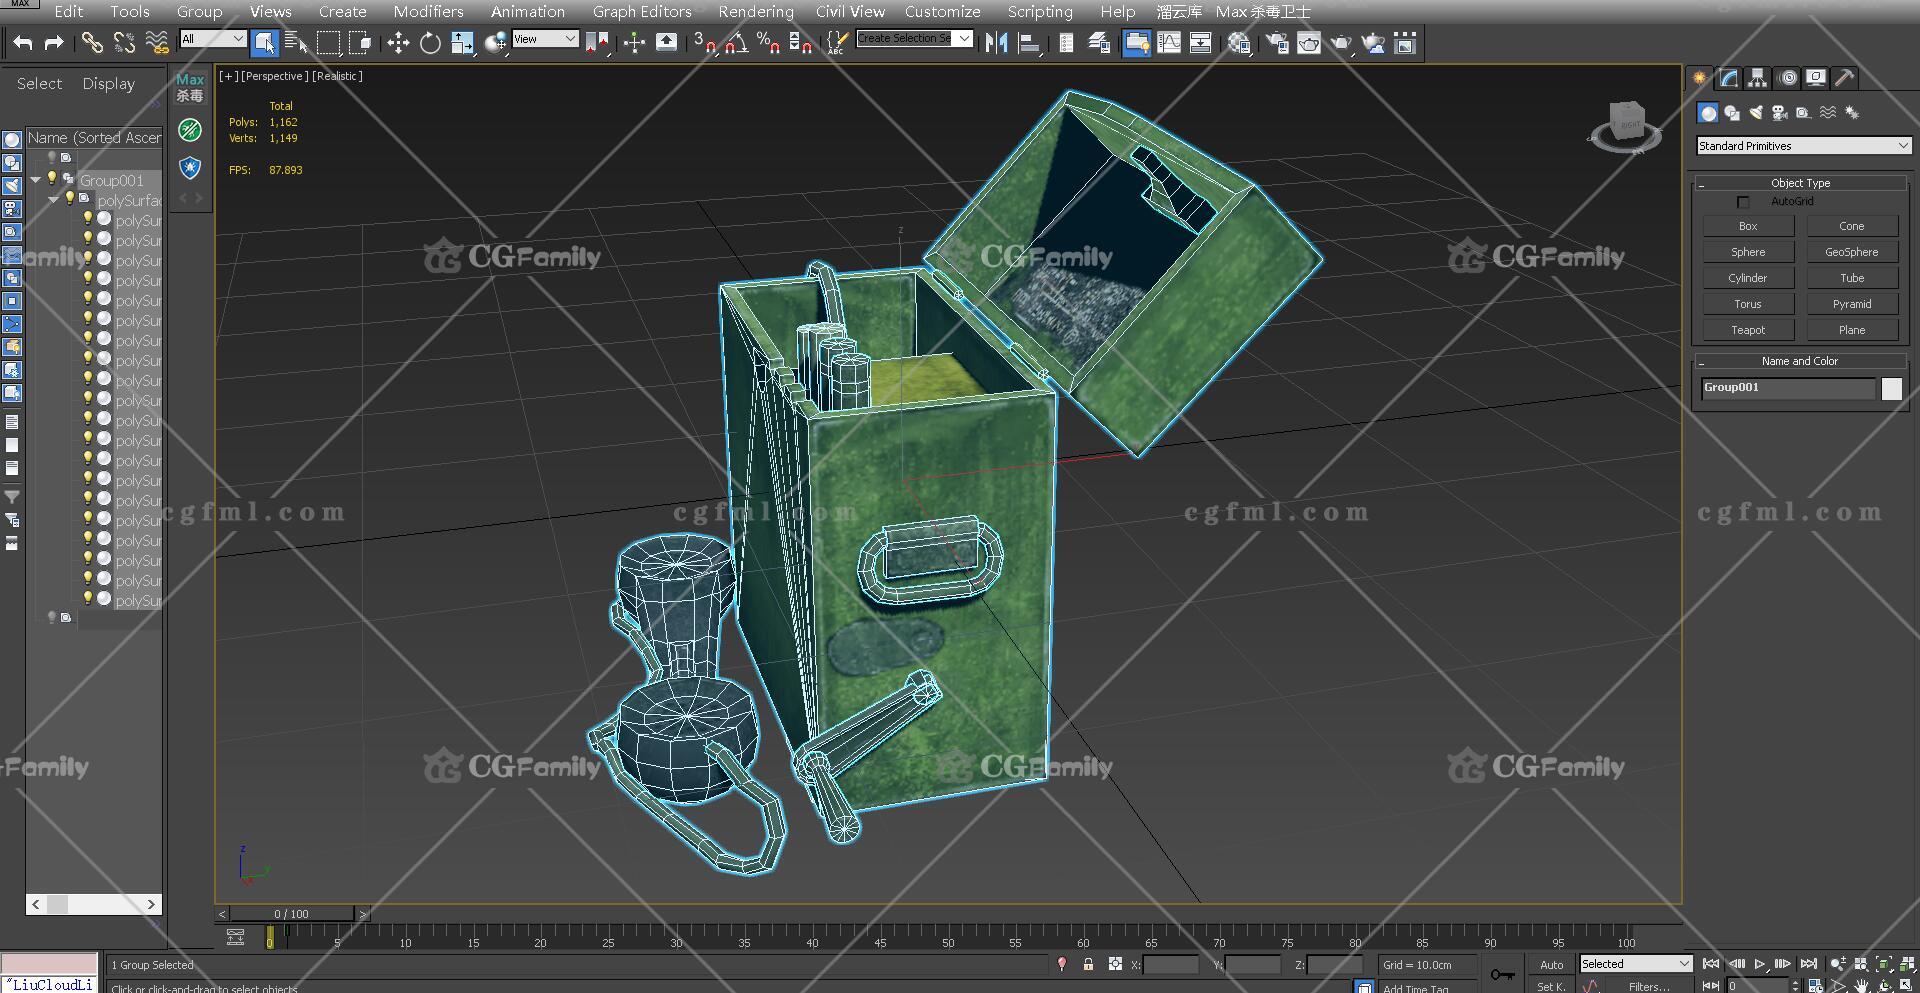
Task: Select the Cameras category icon
Action: 1780,113
